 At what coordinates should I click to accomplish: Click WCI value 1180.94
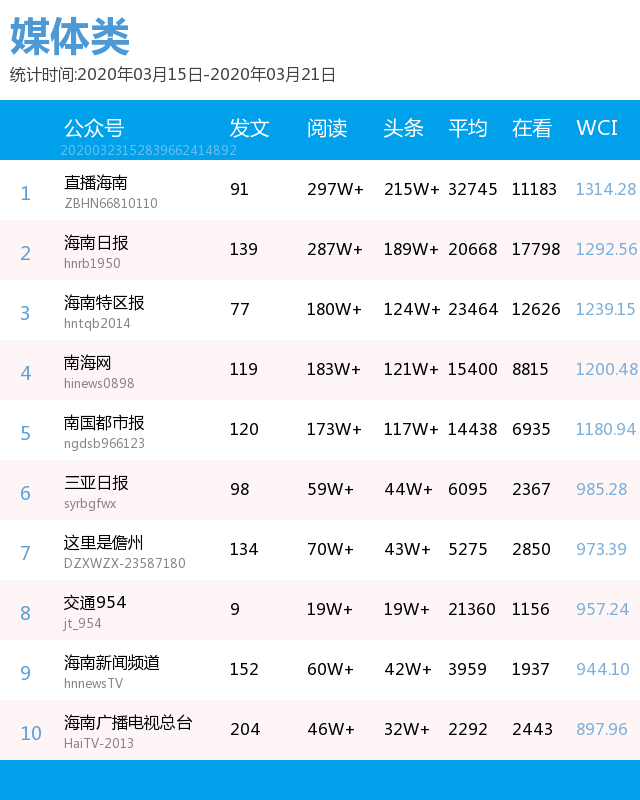pos(606,429)
